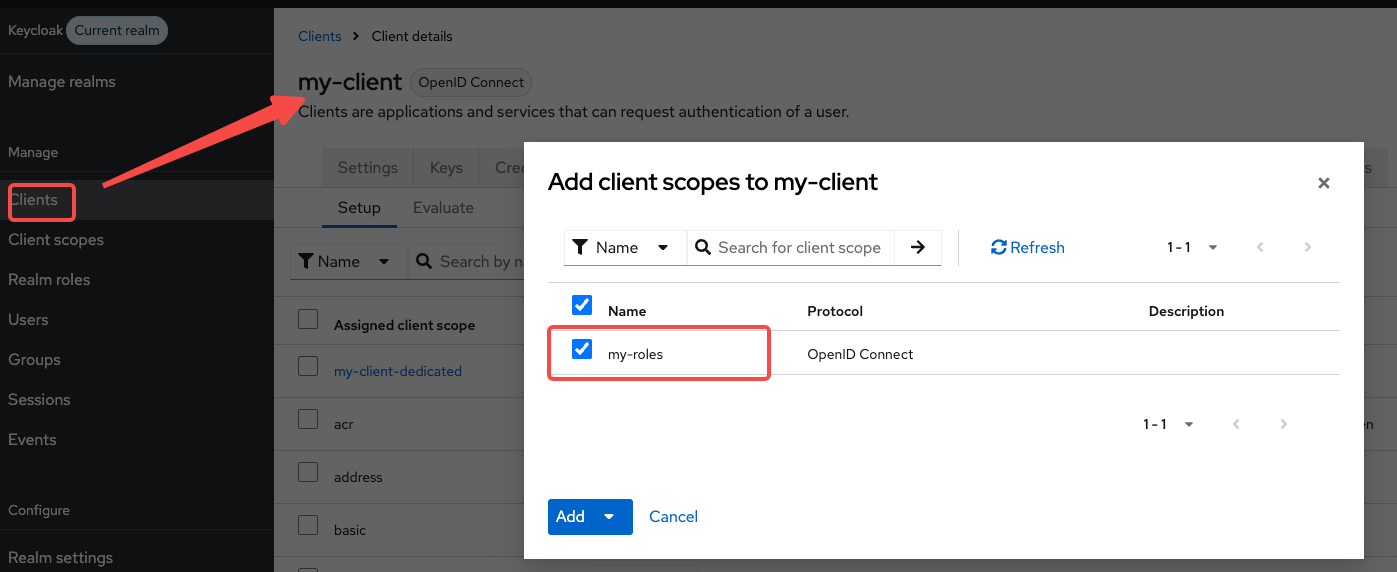
Task: Click the OpenID Connect protocol cell
Action: coord(860,354)
